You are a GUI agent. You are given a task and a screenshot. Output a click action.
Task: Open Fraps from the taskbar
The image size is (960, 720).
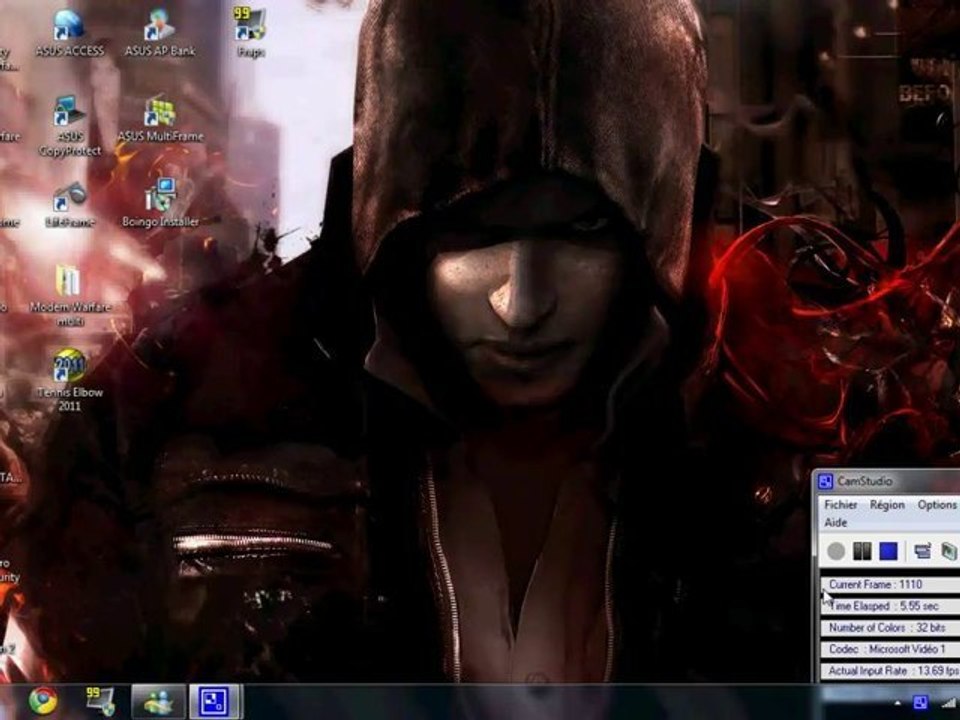100,701
